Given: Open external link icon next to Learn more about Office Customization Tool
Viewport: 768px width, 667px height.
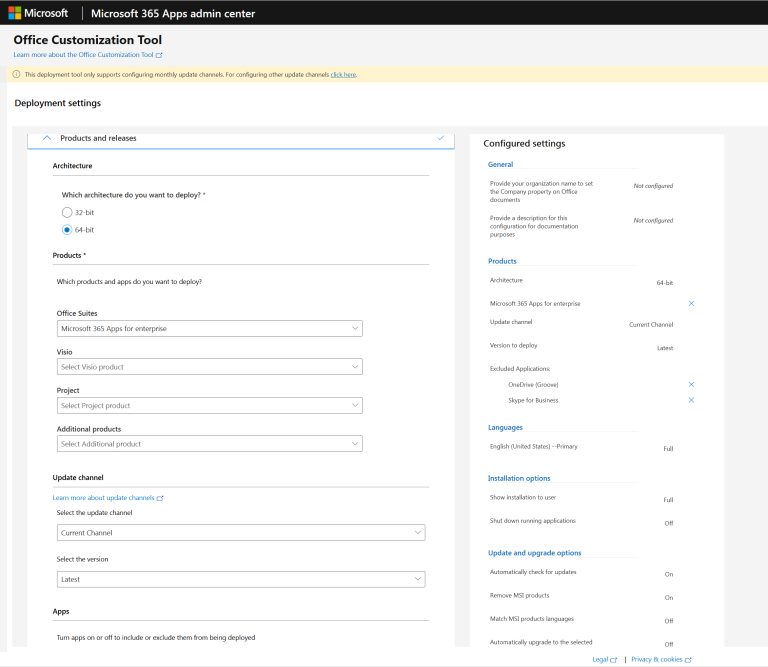Looking at the screenshot, I should click(159, 55).
